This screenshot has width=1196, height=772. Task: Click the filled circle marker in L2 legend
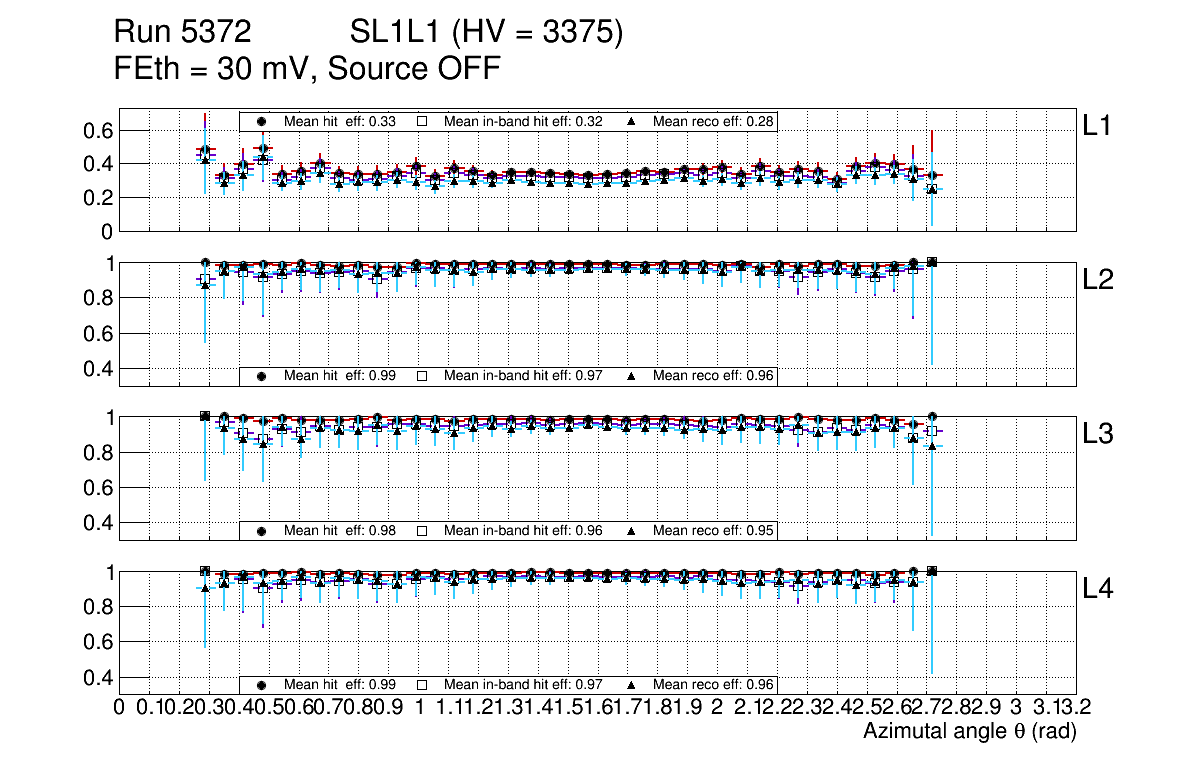tap(262, 376)
